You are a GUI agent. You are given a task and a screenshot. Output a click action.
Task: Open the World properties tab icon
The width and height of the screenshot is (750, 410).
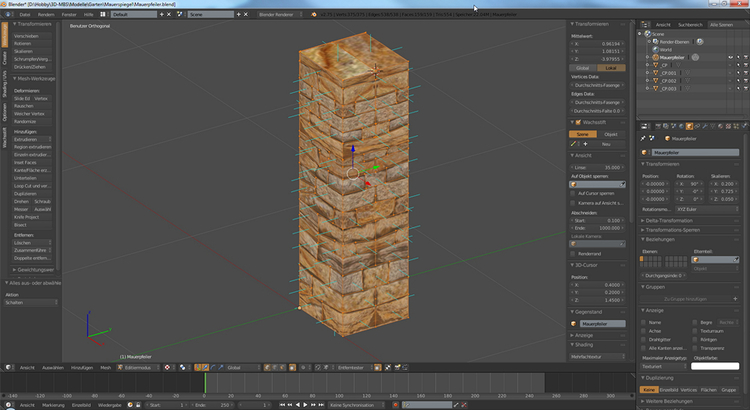[681, 126]
